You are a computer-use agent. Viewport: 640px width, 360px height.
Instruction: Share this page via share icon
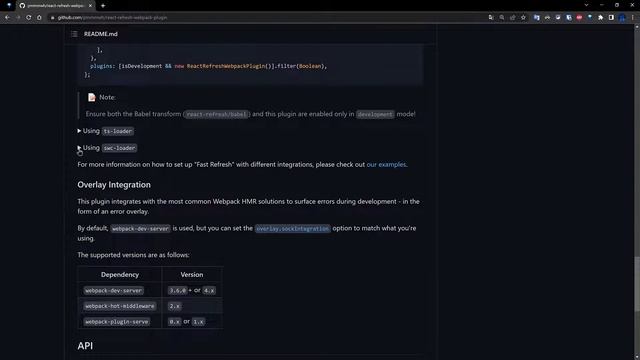pyautogui.click(x=513, y=18)
